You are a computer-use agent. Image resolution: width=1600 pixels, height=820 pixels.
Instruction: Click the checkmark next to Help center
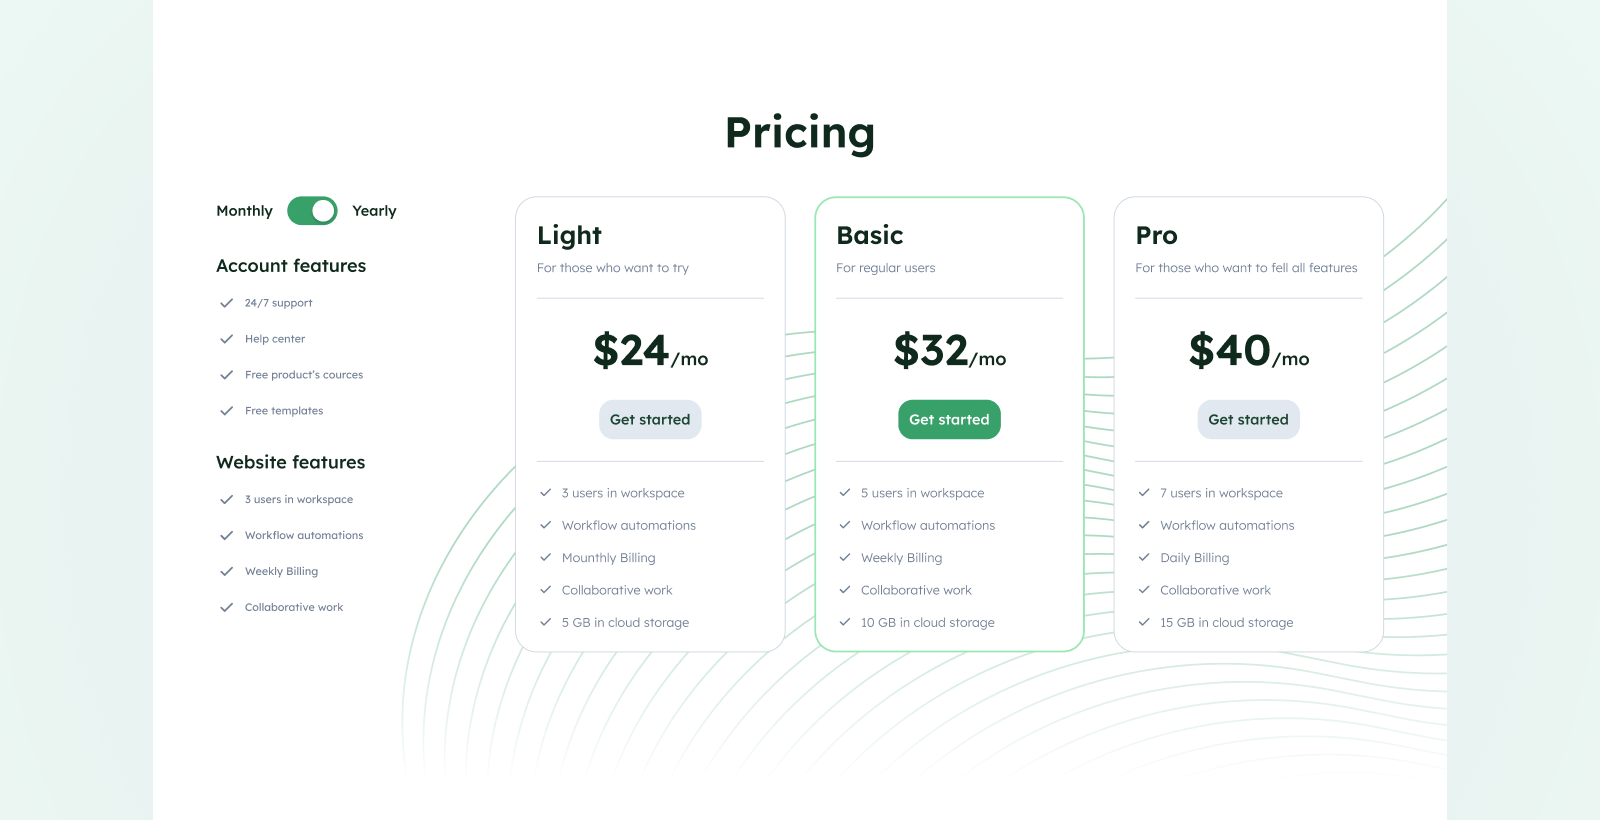[x=227, y=338]
